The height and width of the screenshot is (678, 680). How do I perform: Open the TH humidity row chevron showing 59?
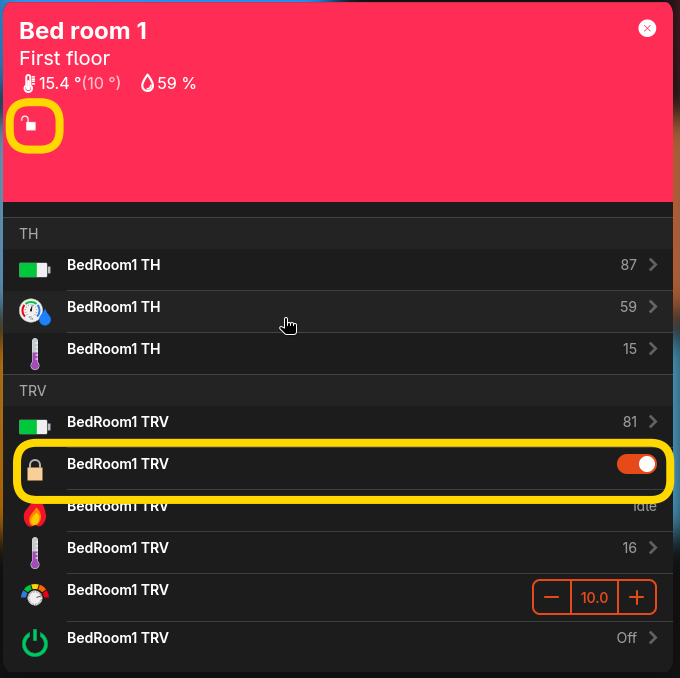(653, 307)
